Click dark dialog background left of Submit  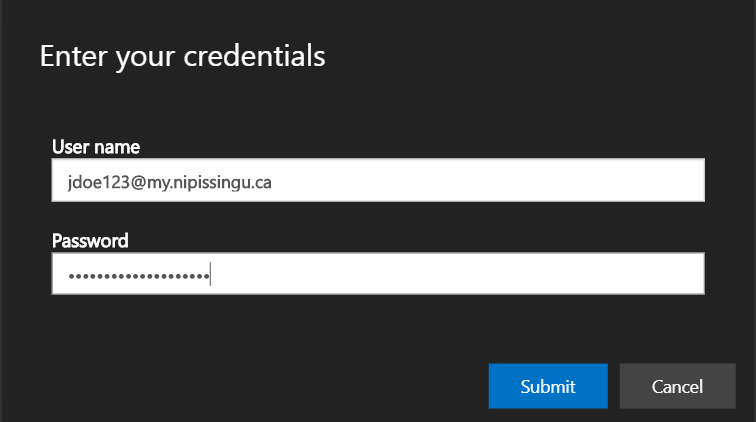[x=300, y=386]
